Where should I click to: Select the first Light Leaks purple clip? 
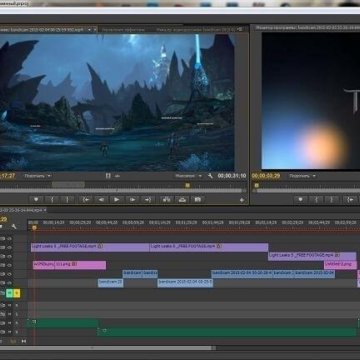click(90, 247)
